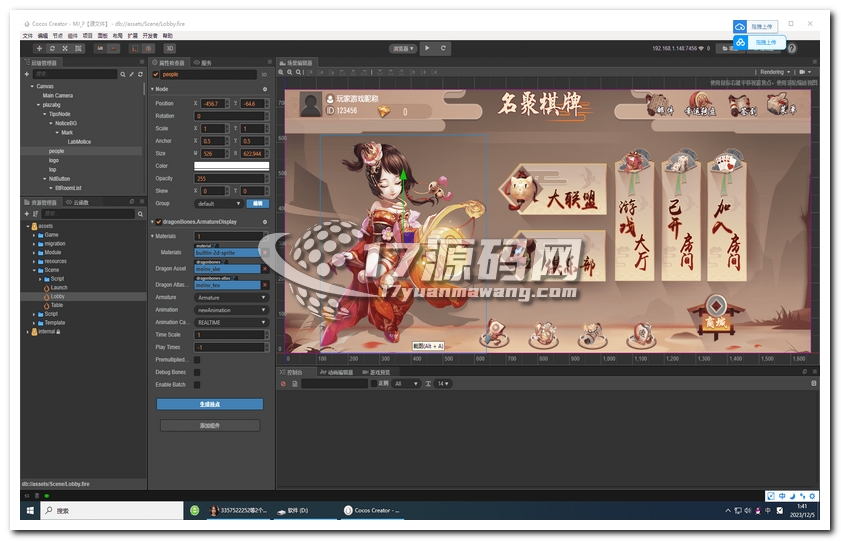Screen dimensions: 841x541
Task: Click the blue 生成挂点 button
Action: click(x=210, y=404)
